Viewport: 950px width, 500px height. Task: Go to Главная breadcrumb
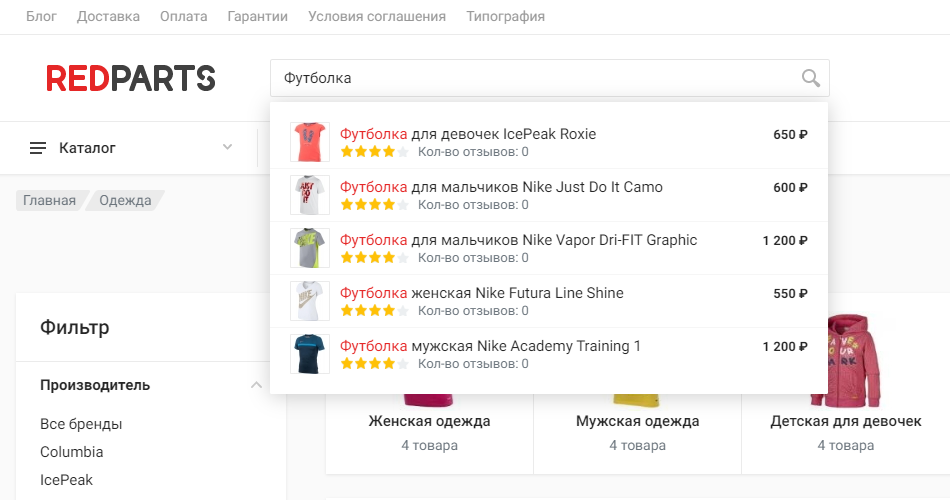click(49, 201)
